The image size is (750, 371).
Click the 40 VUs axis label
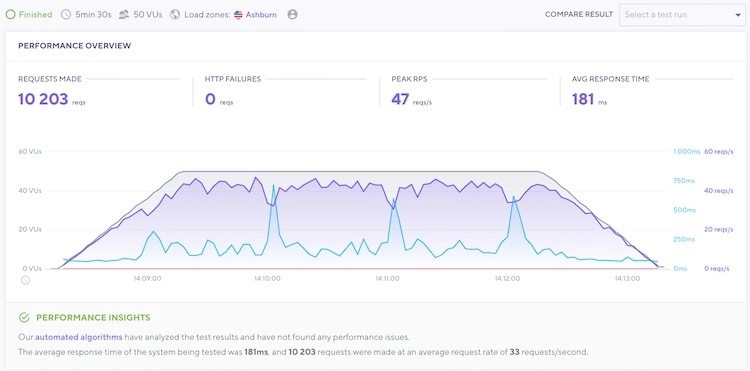(30, 191)
